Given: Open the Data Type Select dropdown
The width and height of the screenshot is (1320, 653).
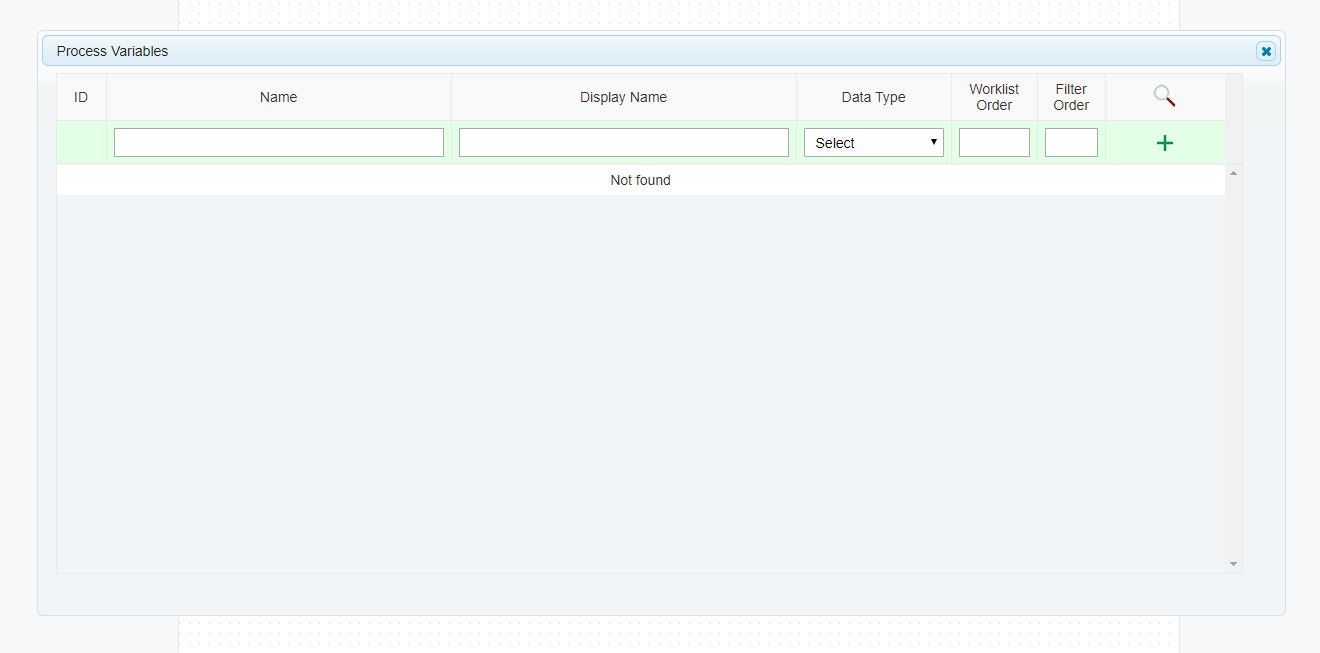Looking at the screenshot, I should tap(873, 142).
